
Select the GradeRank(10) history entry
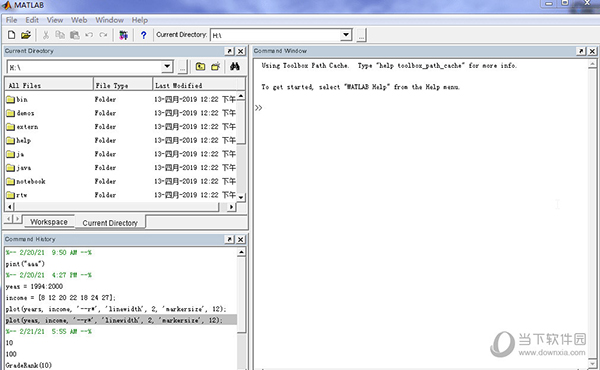pyautogui.click(x=29, y=365)
